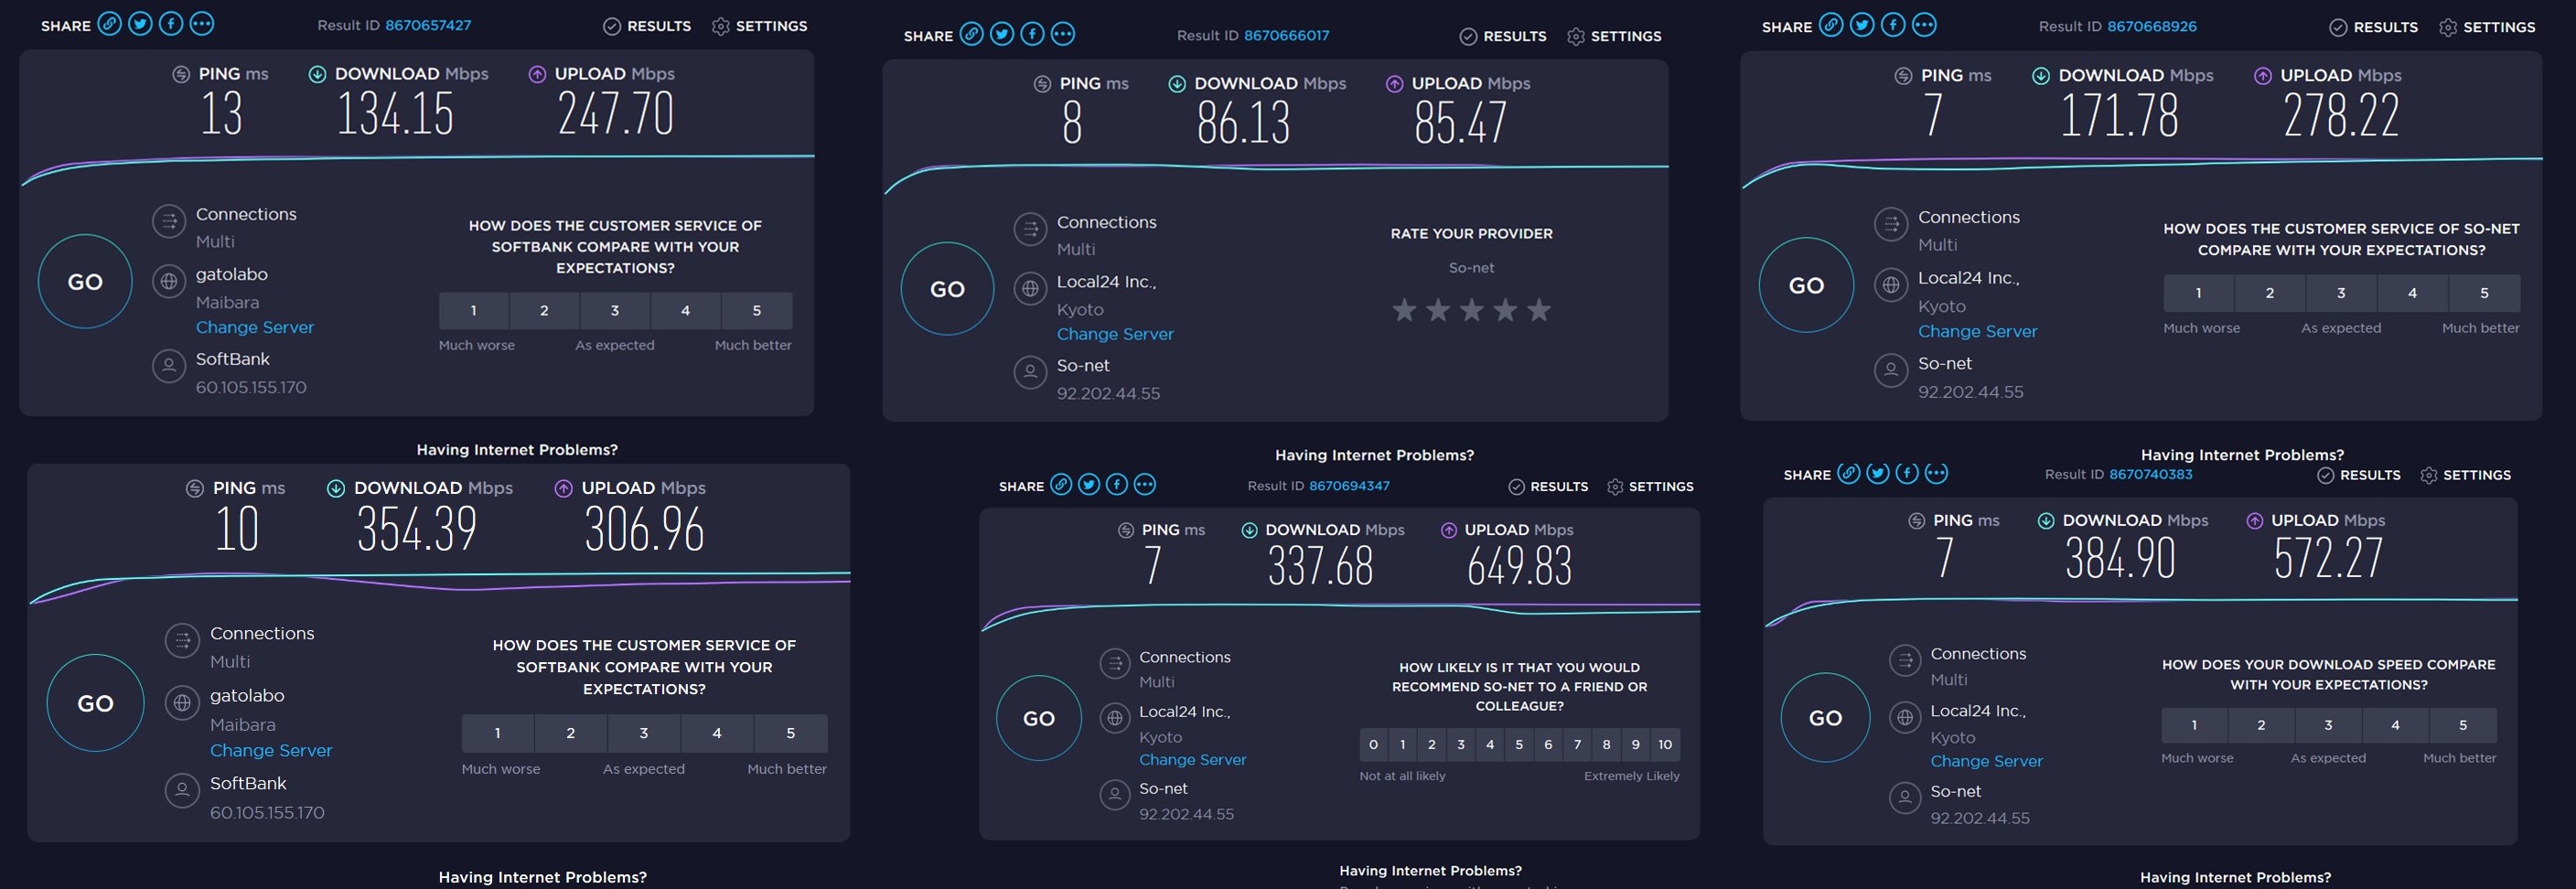
Task: Give So-net the fifth star rating
Action: point(1539,311)
